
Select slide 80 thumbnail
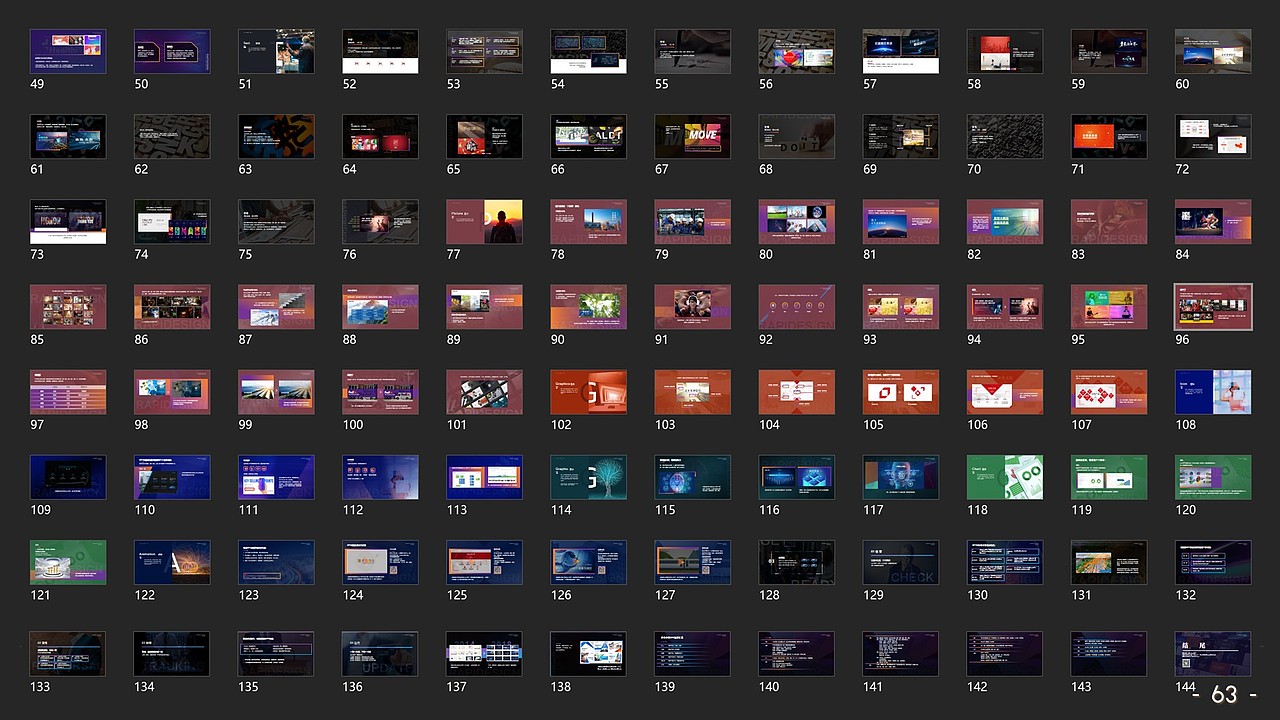796,221
